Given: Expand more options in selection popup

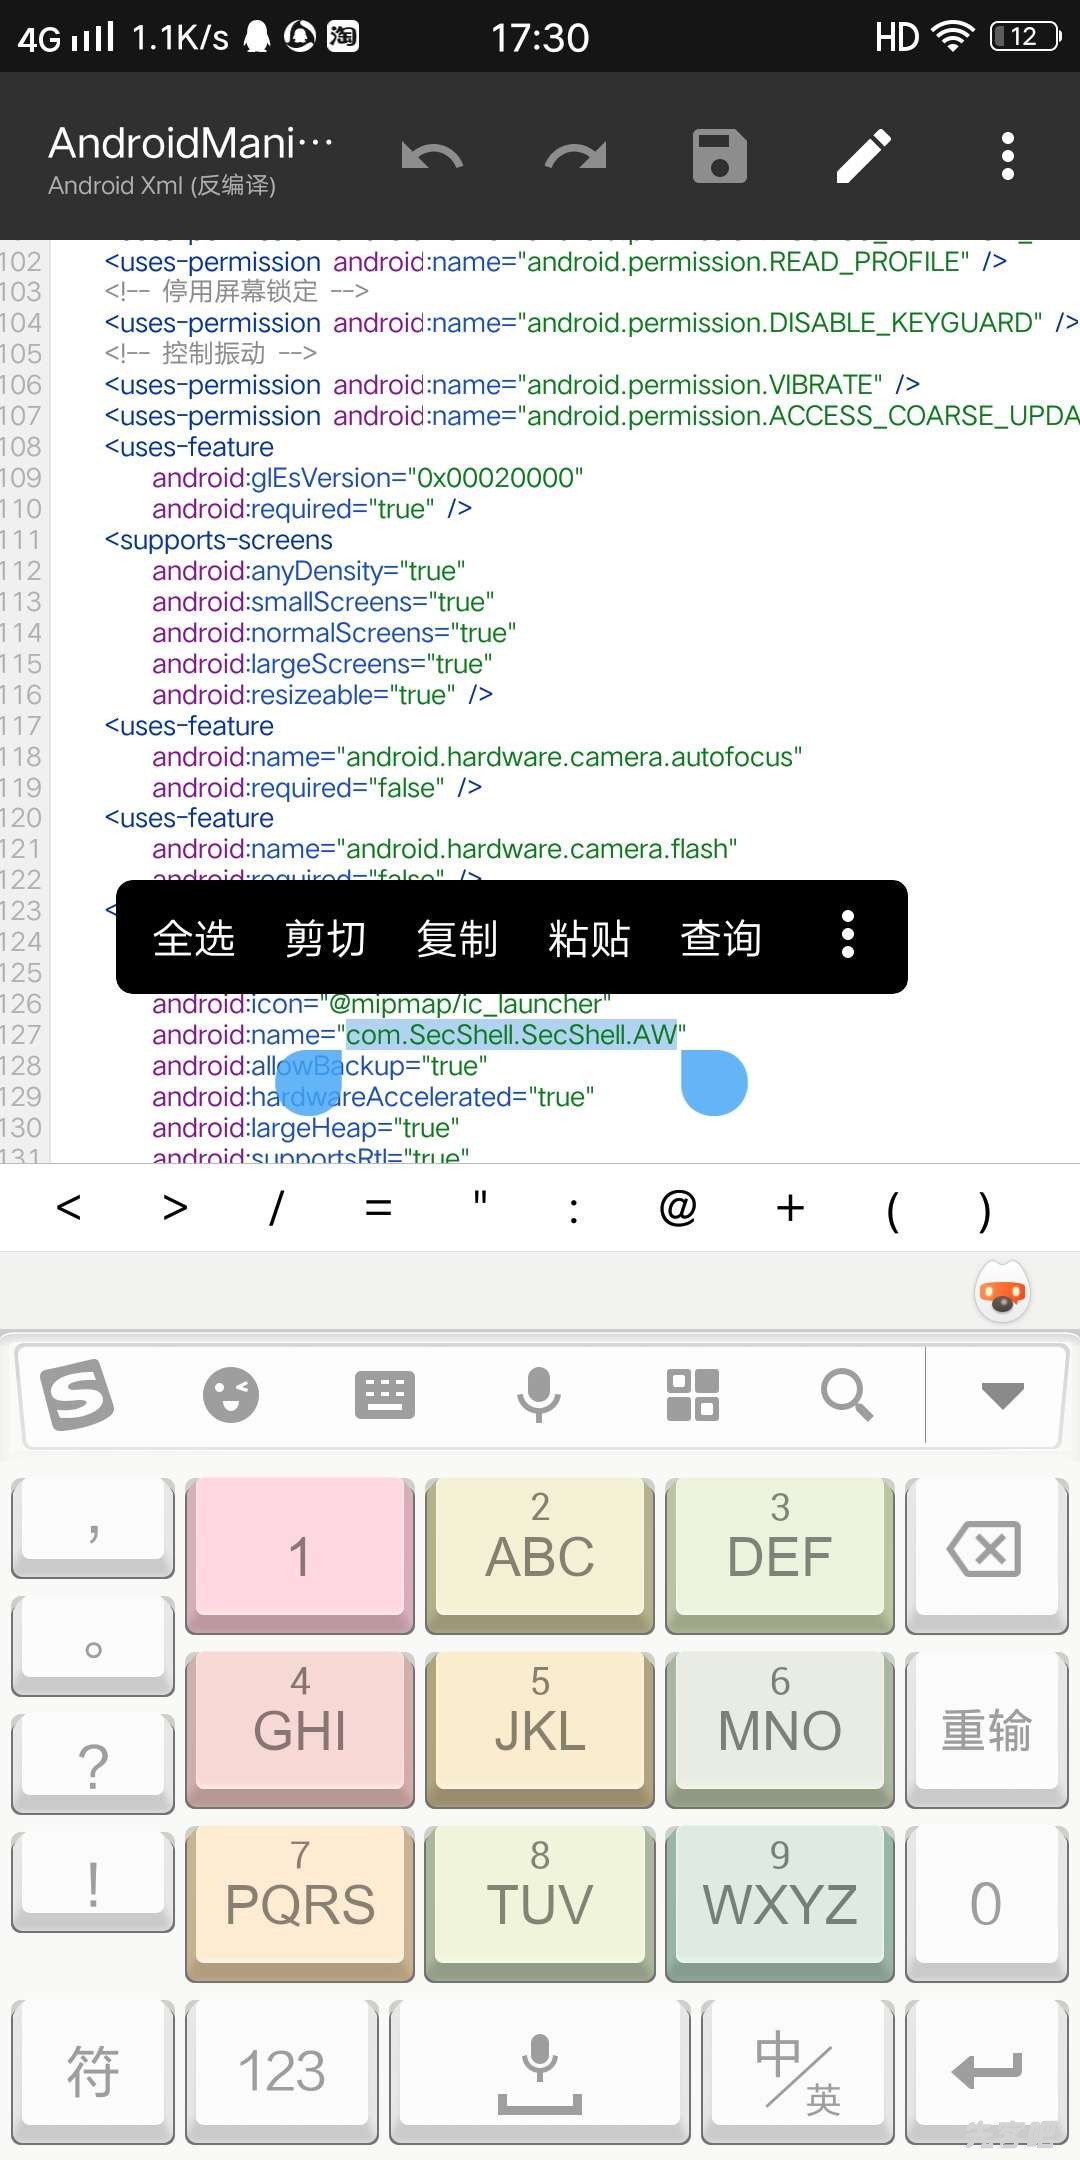Looking at the screenshot, I should coord(848,936).
